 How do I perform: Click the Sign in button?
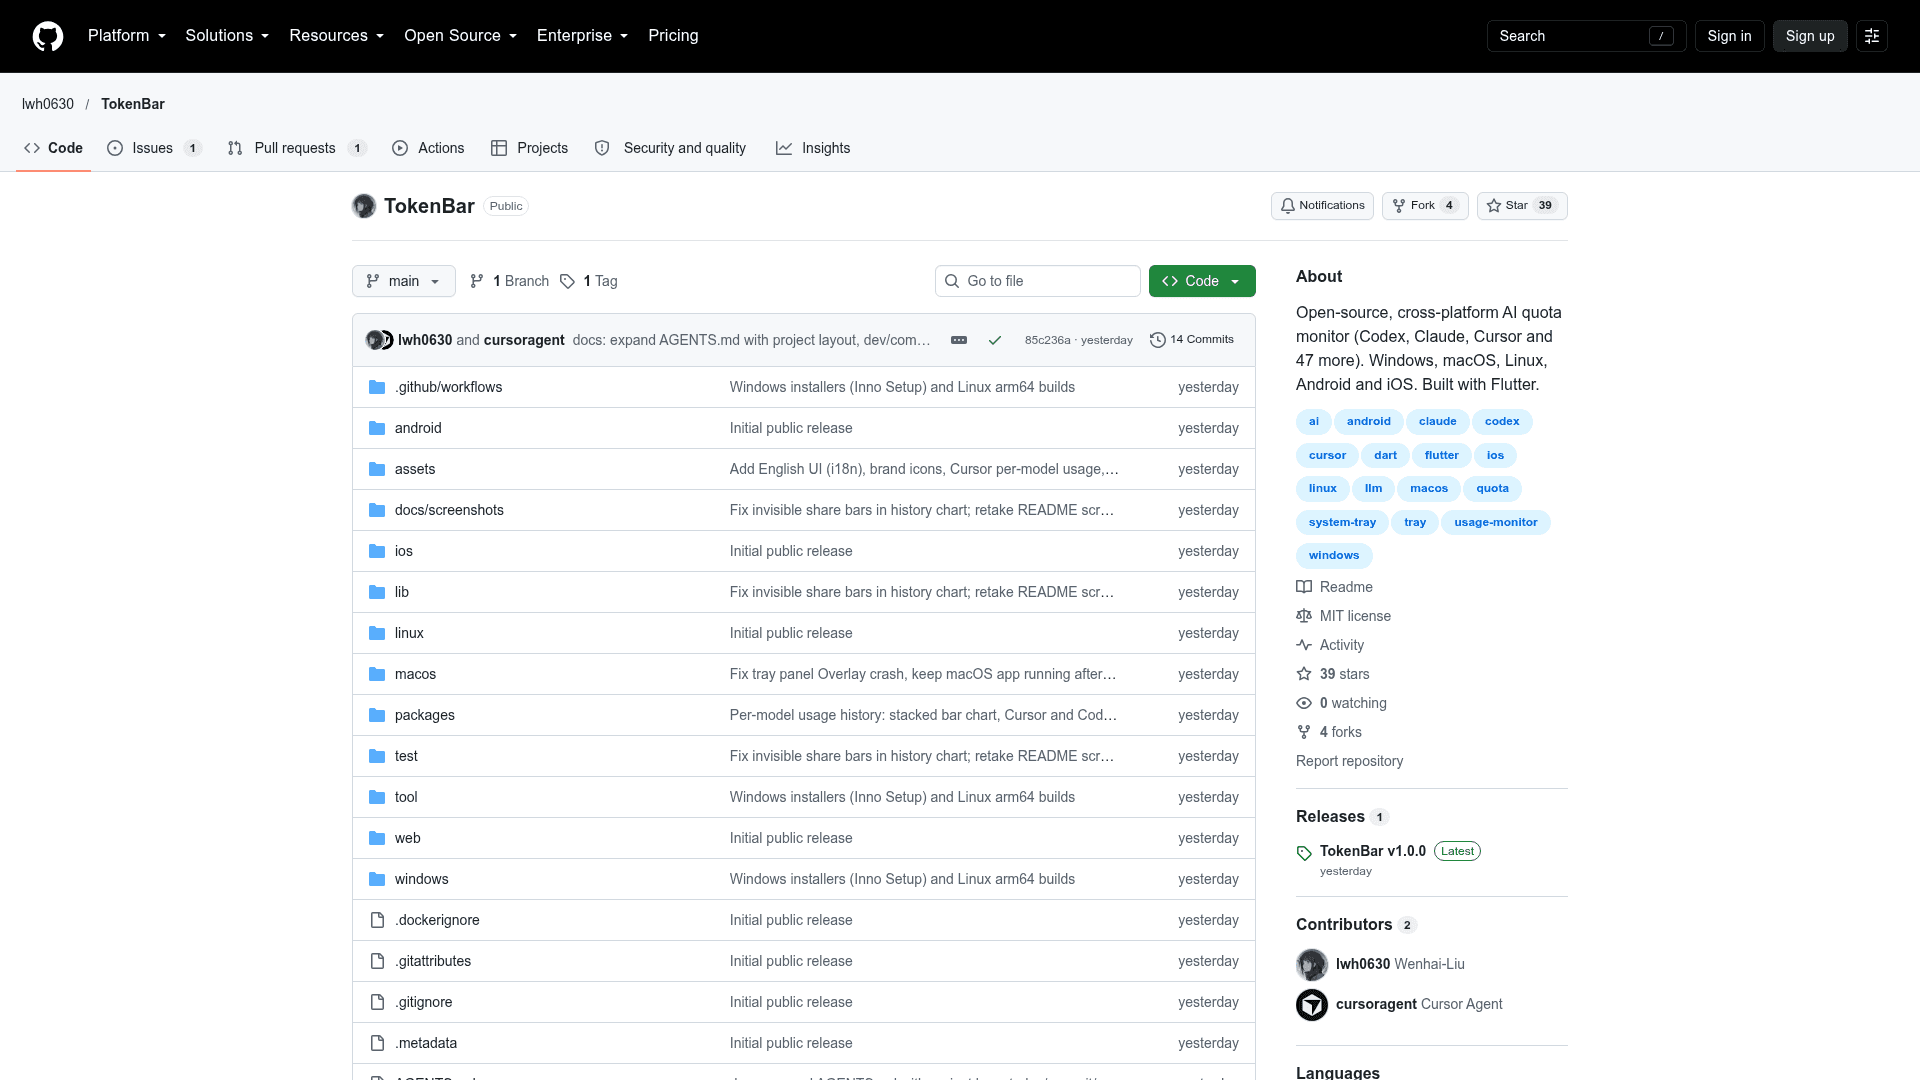(x=1729, y=36)
